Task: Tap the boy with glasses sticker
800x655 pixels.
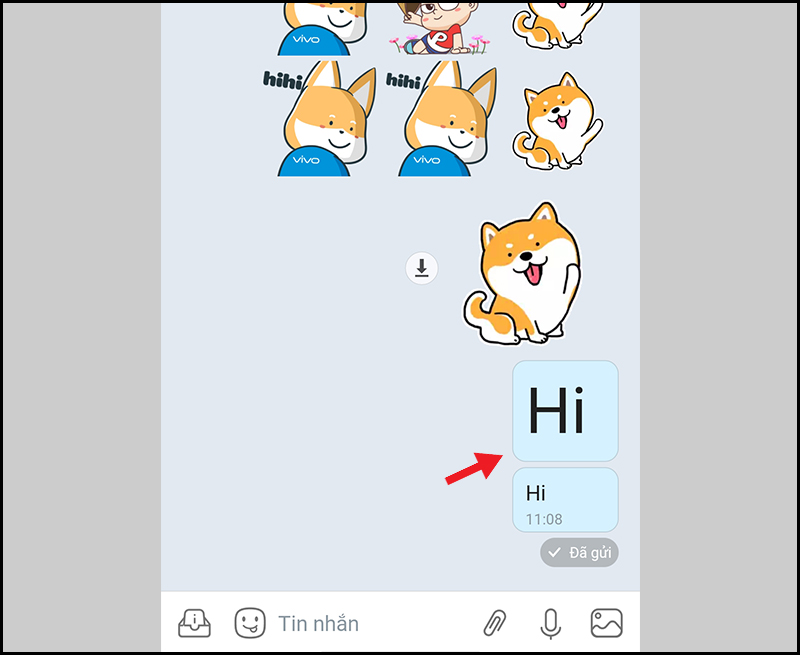Action: coord(438,28)
